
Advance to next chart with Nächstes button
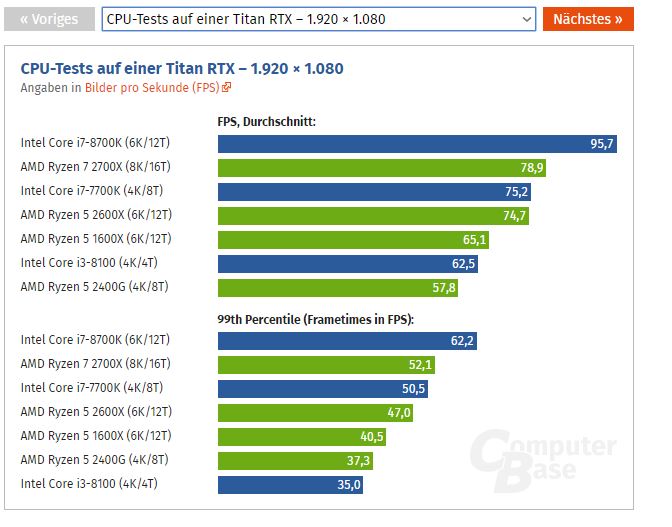588,19
